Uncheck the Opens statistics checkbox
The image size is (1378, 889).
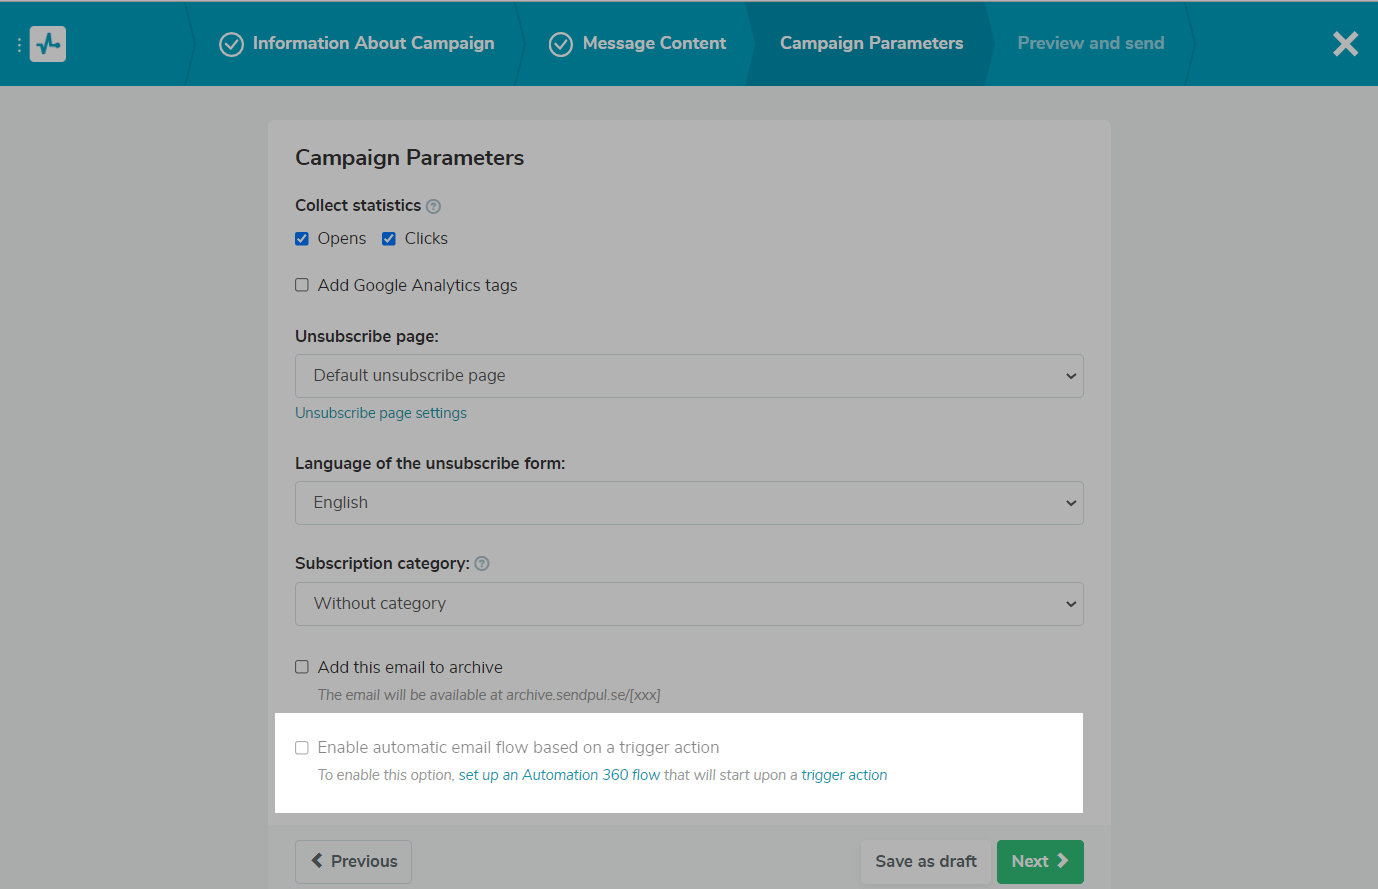(302, 239)
